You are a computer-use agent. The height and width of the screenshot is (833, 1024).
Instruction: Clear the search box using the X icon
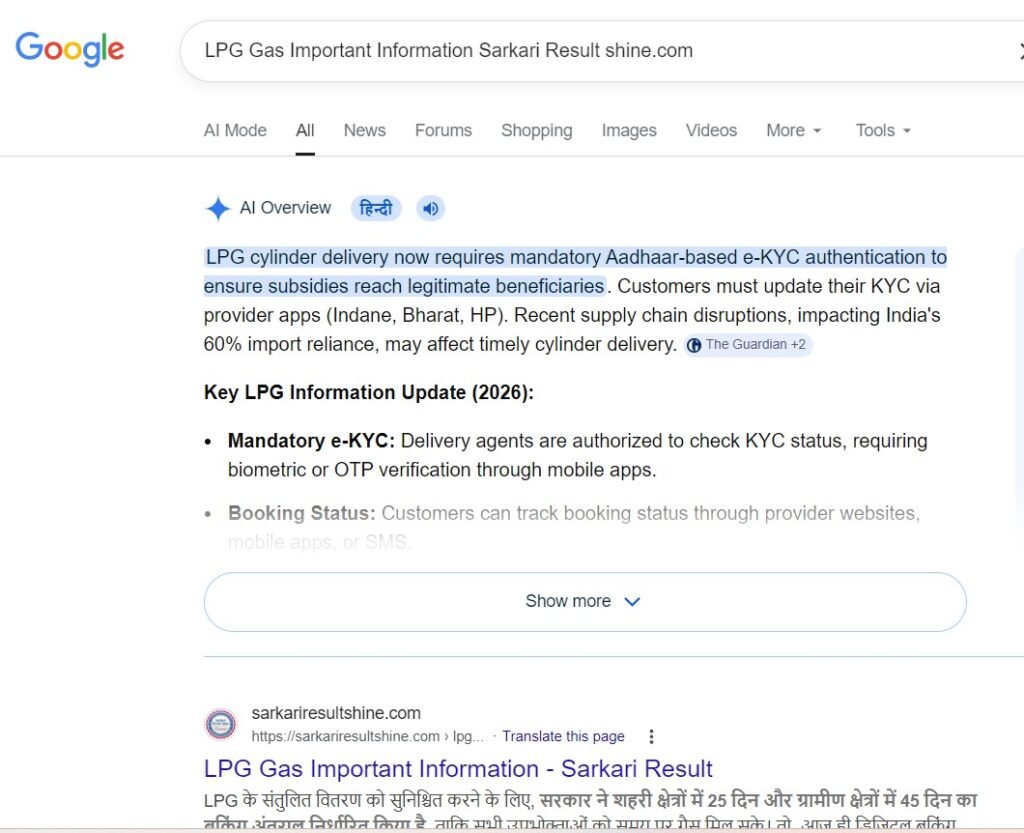point(1019,50)
